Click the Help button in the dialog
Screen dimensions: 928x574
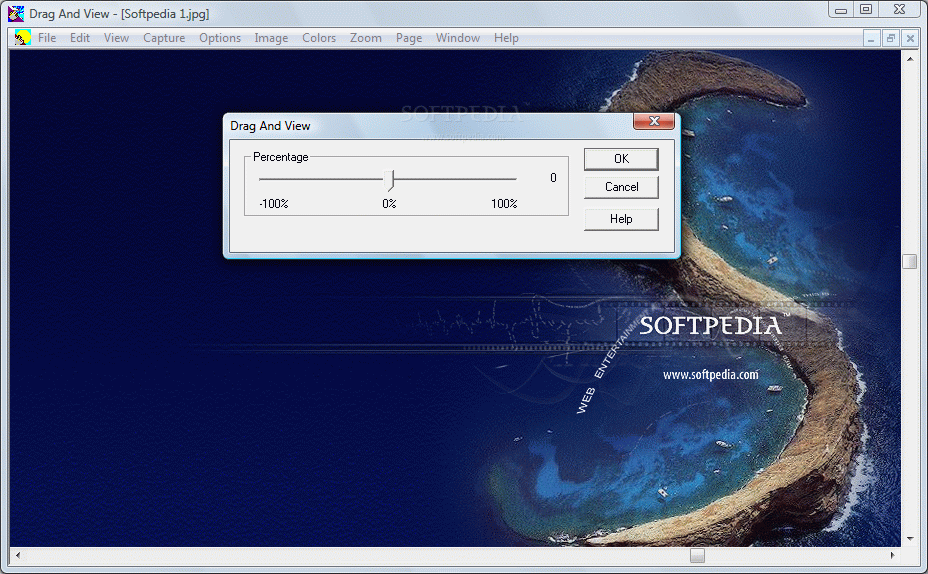(x=621, y=219)
